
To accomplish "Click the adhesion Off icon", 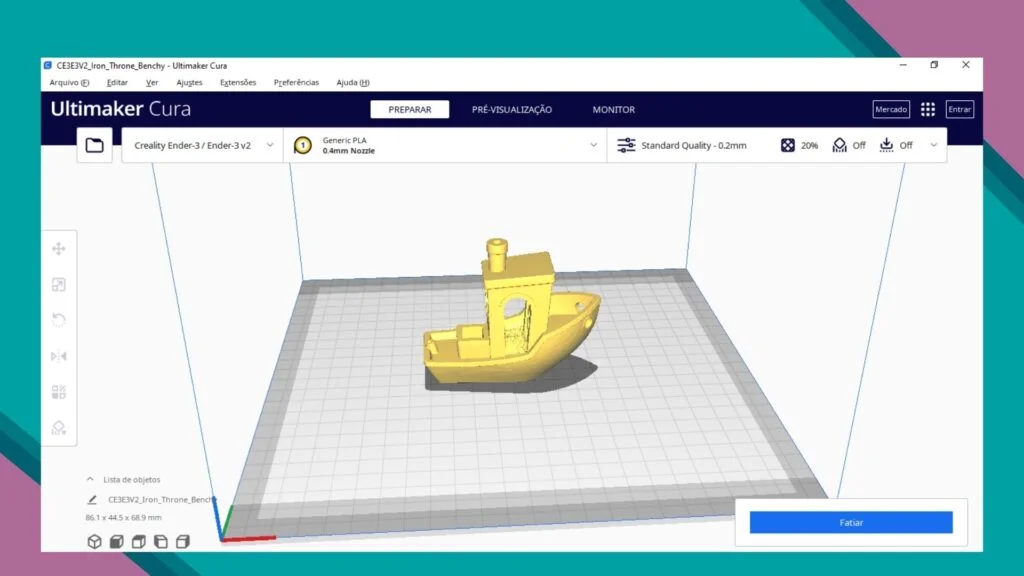I will 886,145.
